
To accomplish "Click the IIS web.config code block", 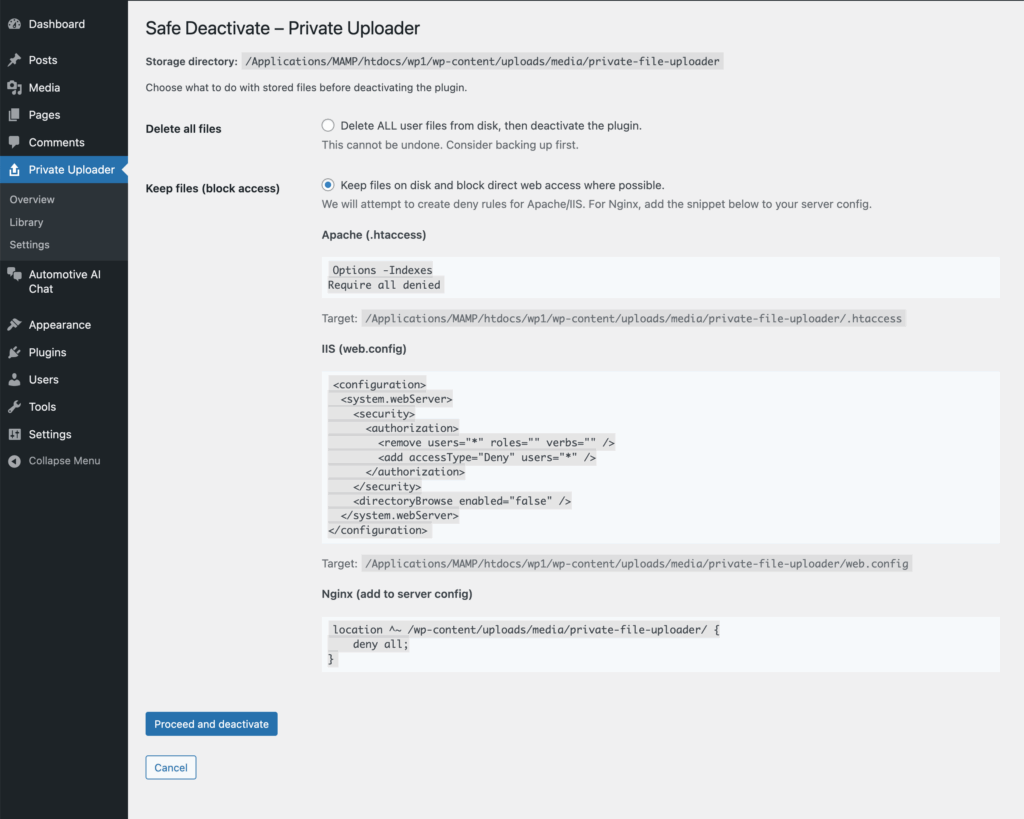I will (x=660, y=457).
